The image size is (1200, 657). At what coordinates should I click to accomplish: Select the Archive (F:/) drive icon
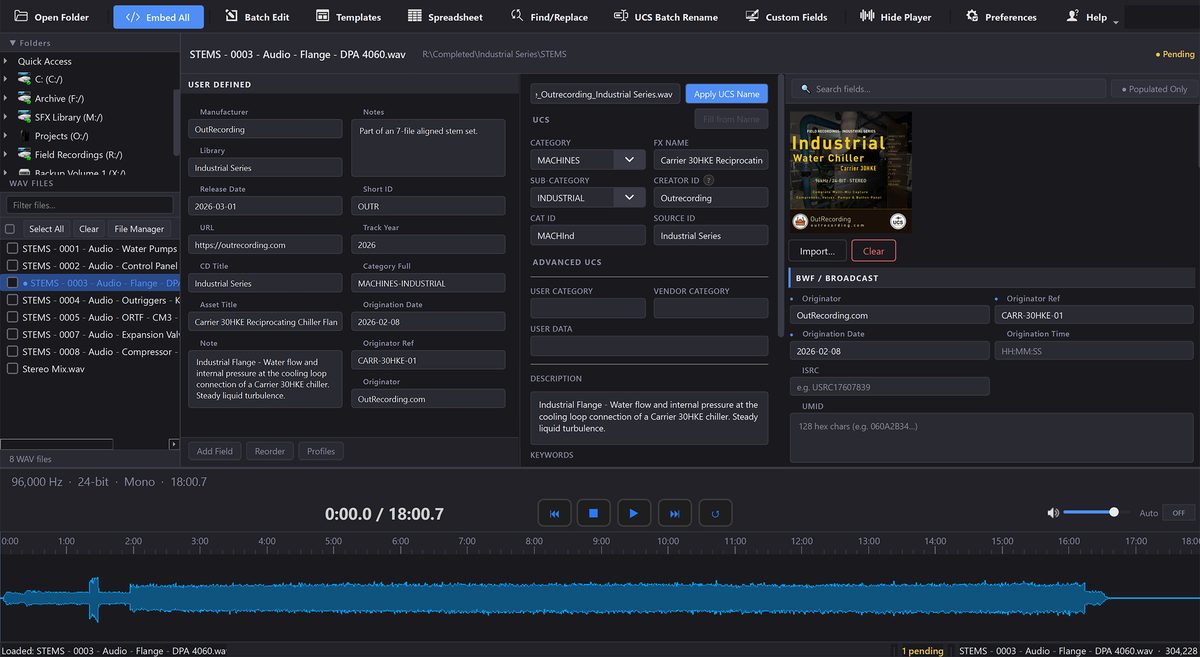pyautogui.click(x=24, y=98)
